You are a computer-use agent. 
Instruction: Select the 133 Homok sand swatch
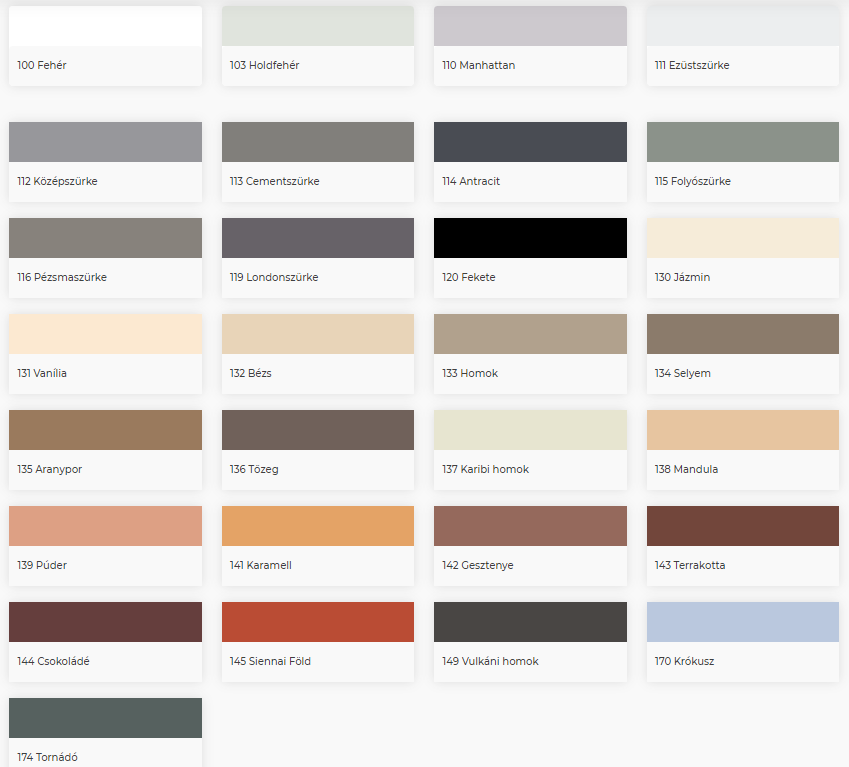point(530,334)
